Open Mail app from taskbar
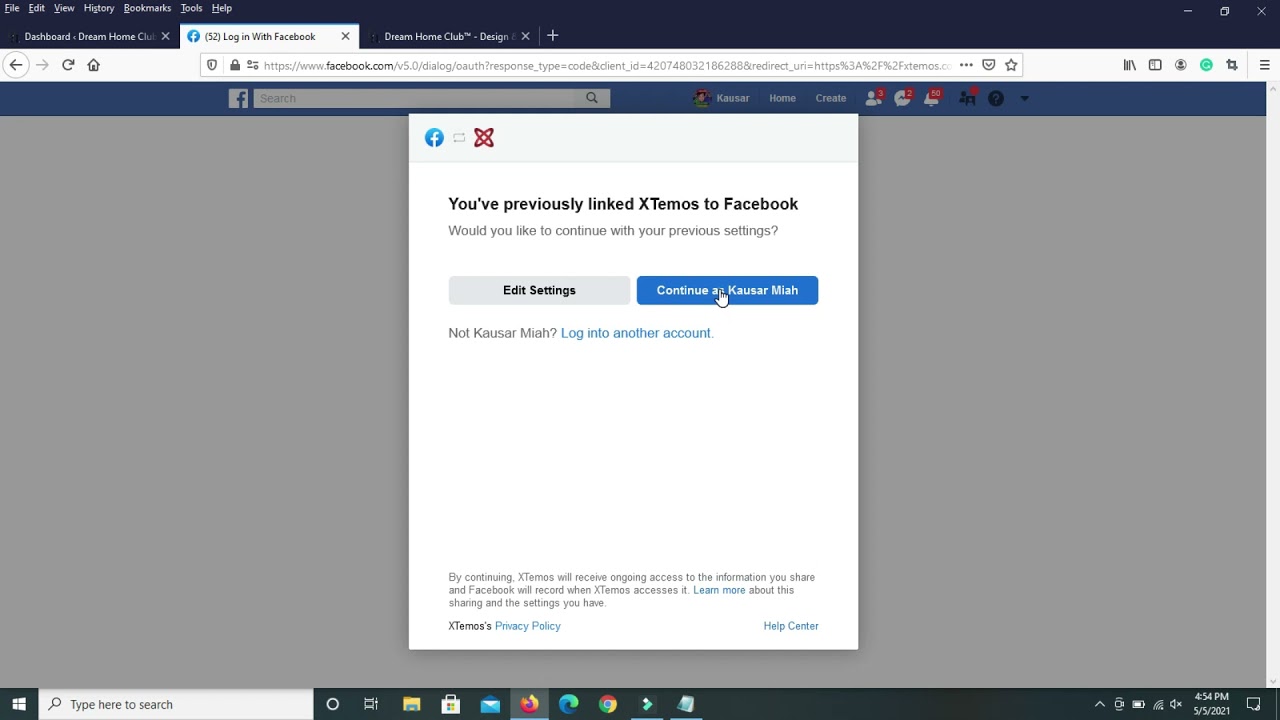 [490, 704]
